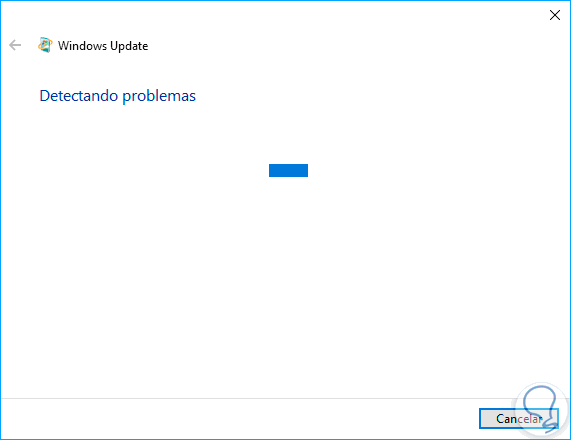This screenshot has width=571, height=440.
Task: Click the animated blue loading rectangle
Action: pos(288,170)
